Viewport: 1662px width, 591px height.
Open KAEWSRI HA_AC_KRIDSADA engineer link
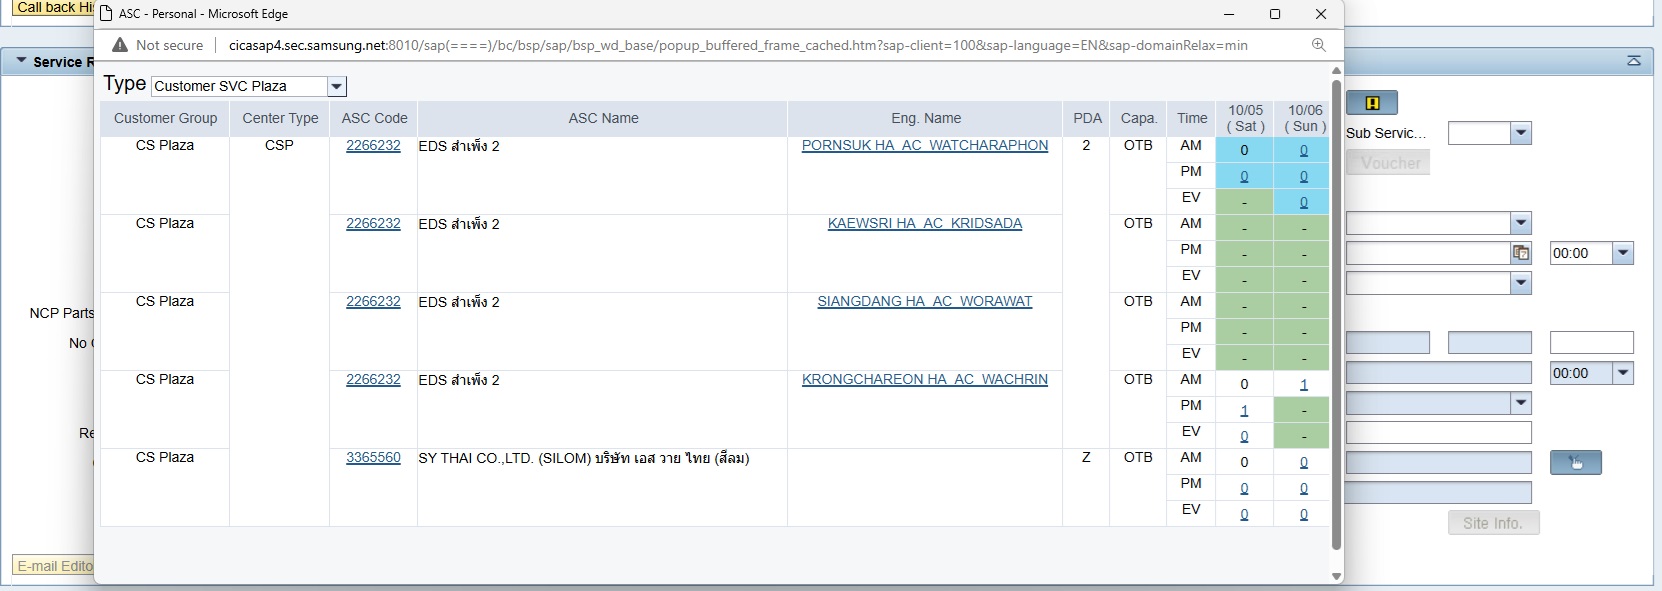pyautogui.click(x=925, y=223)
